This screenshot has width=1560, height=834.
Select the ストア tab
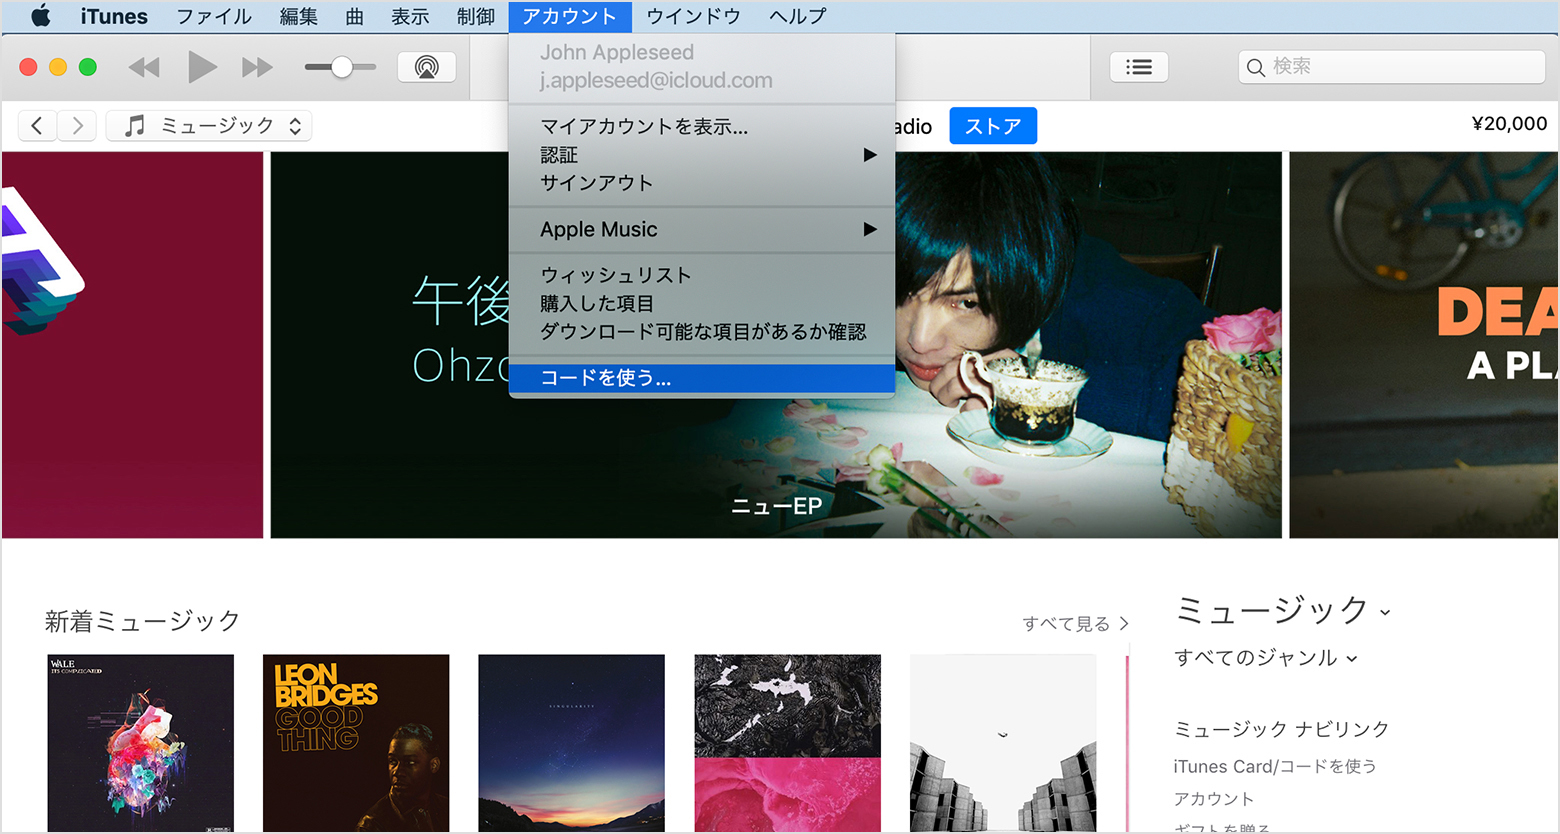click(993, 126)
